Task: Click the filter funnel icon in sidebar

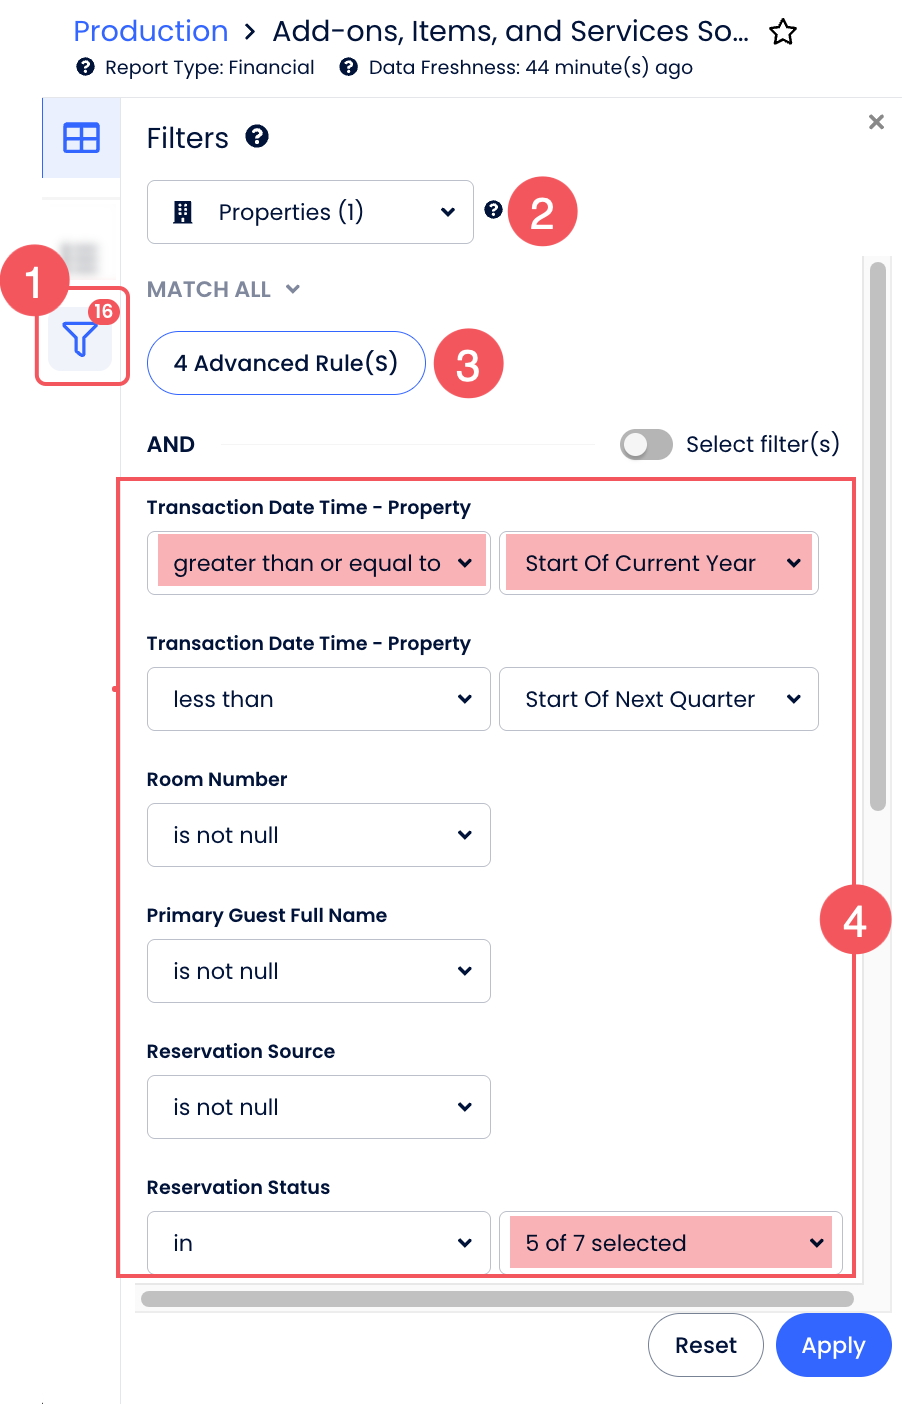Action: (x=80, y=340)
